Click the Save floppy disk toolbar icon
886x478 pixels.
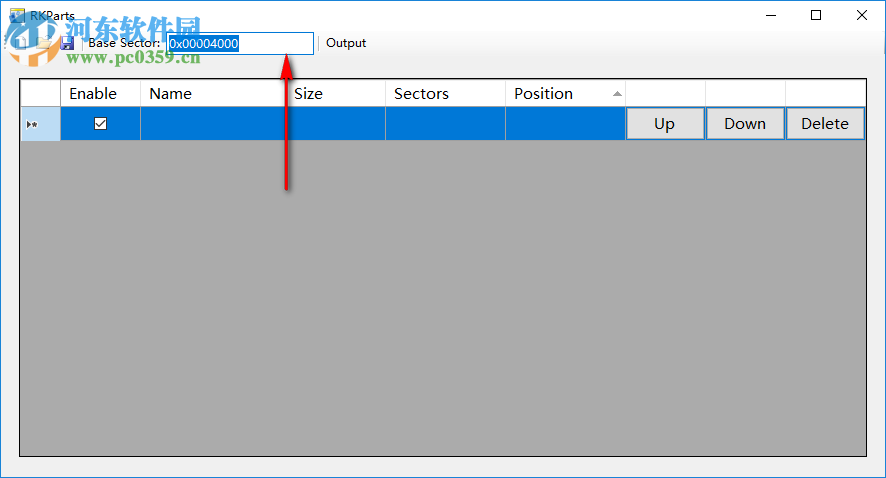(67, 44)
